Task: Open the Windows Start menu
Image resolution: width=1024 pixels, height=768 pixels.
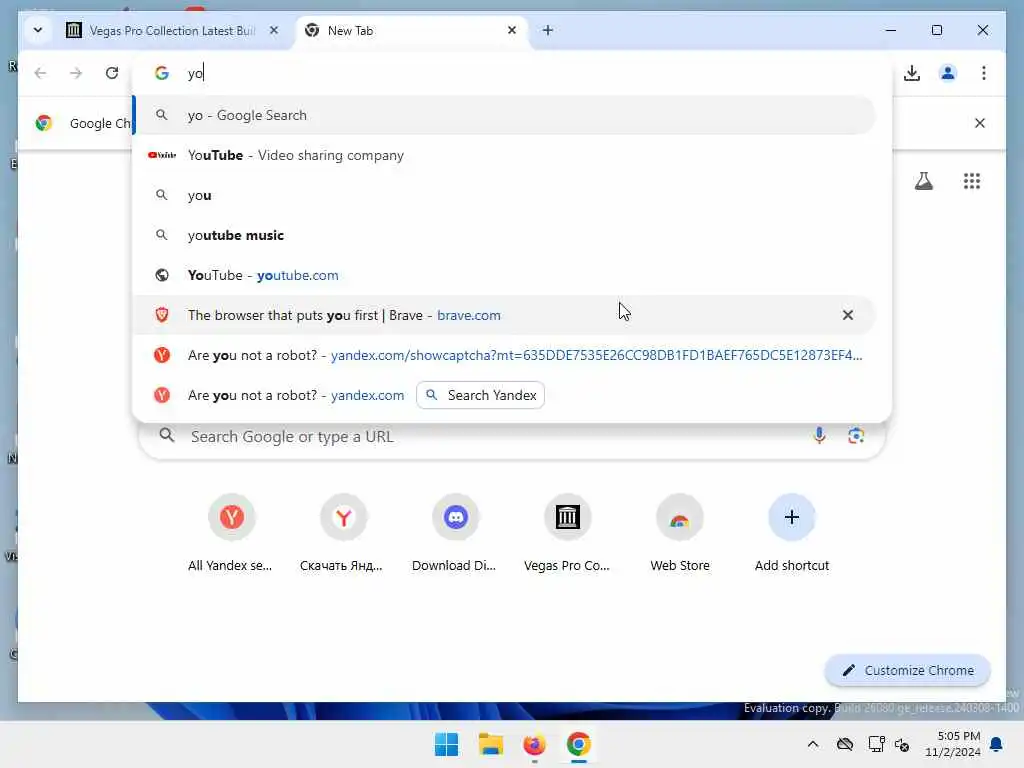Action: (447, 744)
